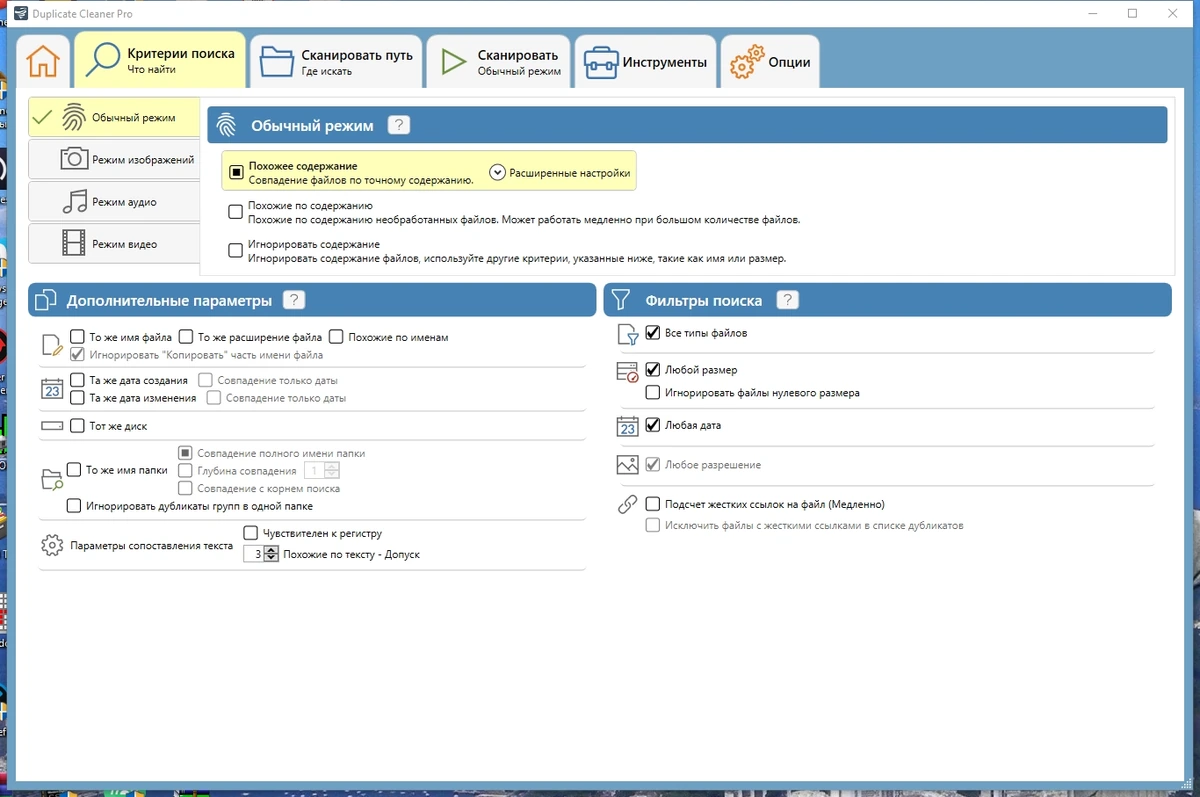Uncheck Все типы файлов filter
The width and height of the screenshot is (1200, 797).
[653, 332]
